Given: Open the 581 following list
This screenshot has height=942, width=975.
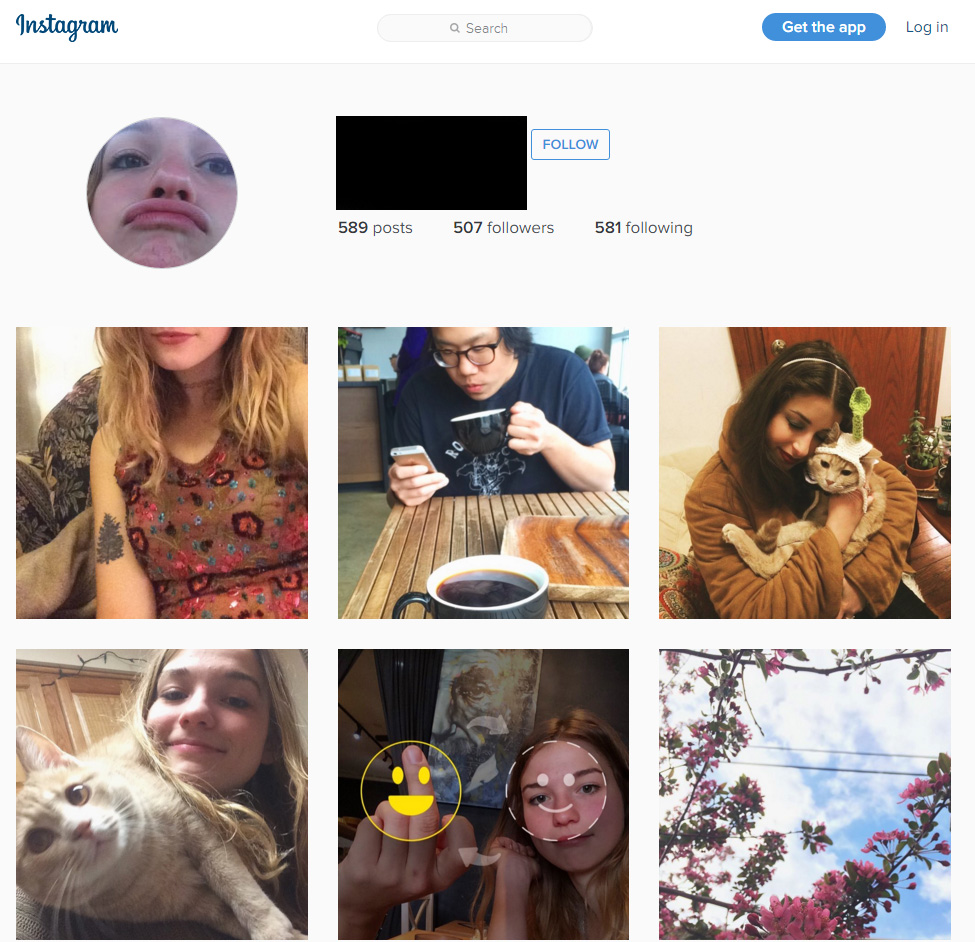Looking at the screenshot, I should [x=644, y=228].
